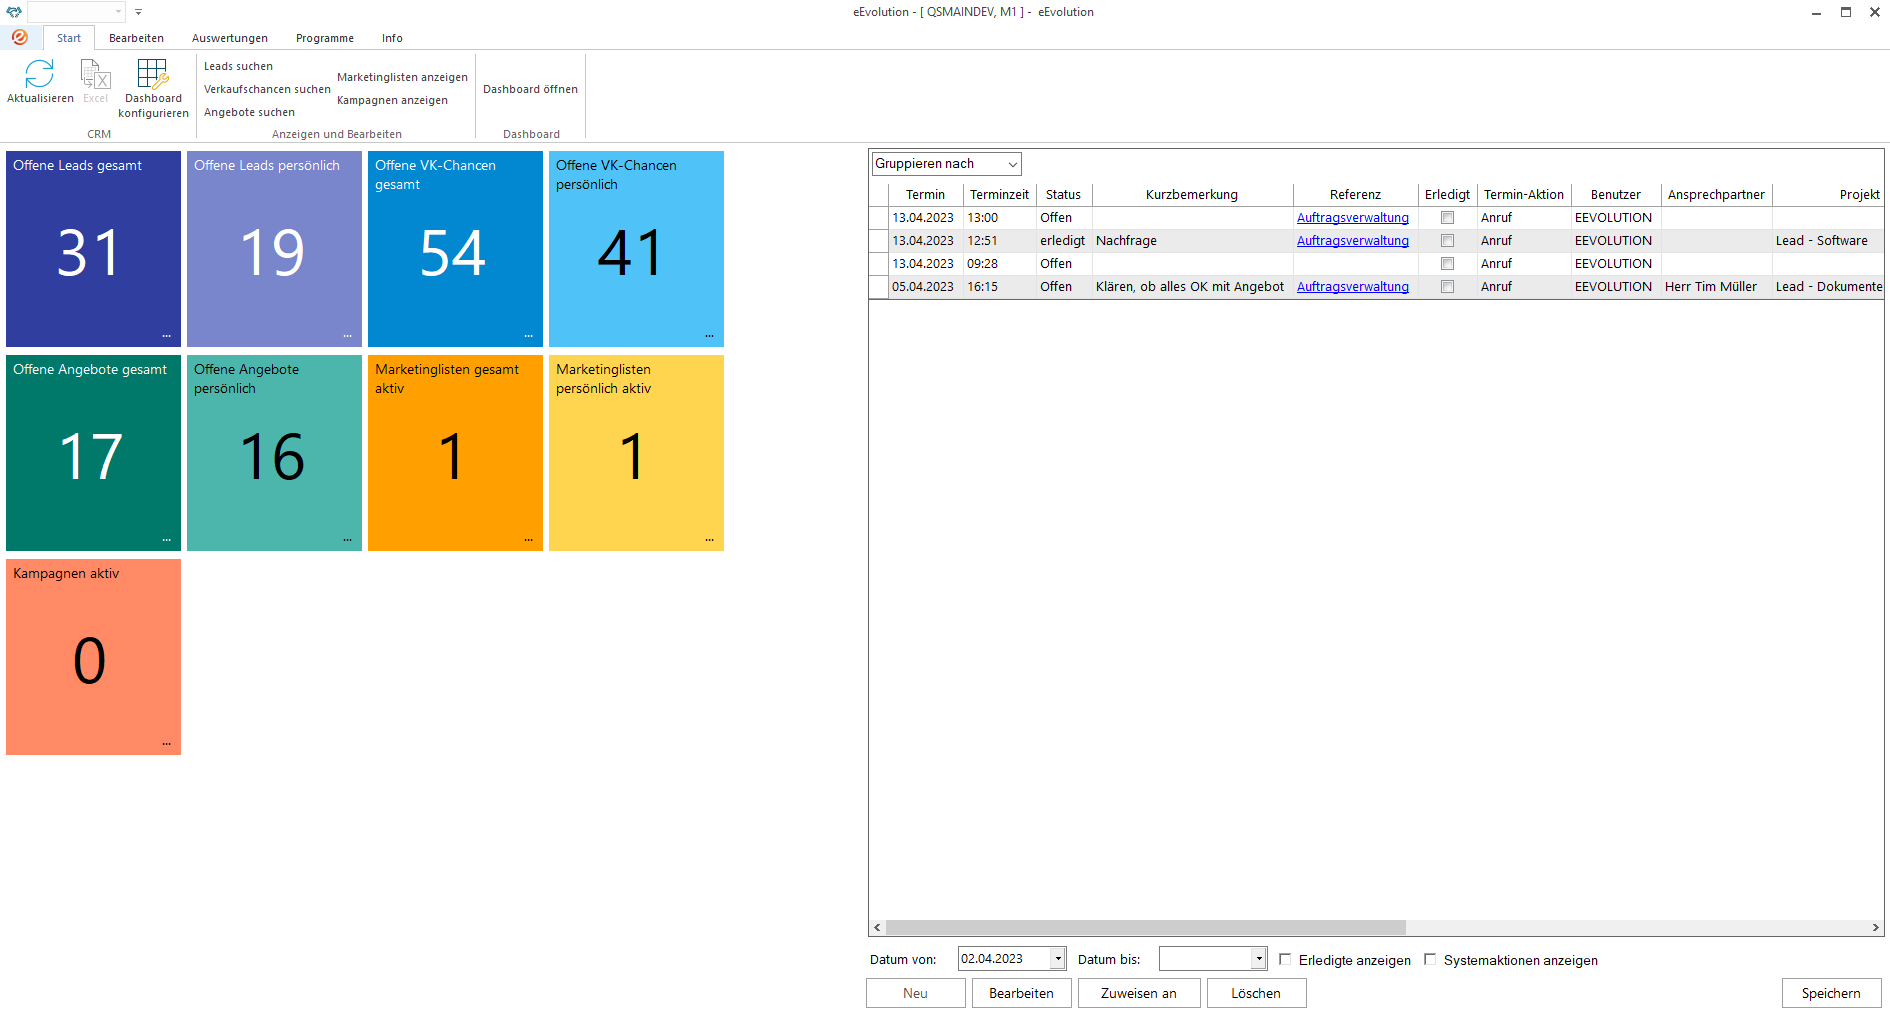Sort by the Status column header
Screen dimensions: 1890x1010
pos(1064,195)
